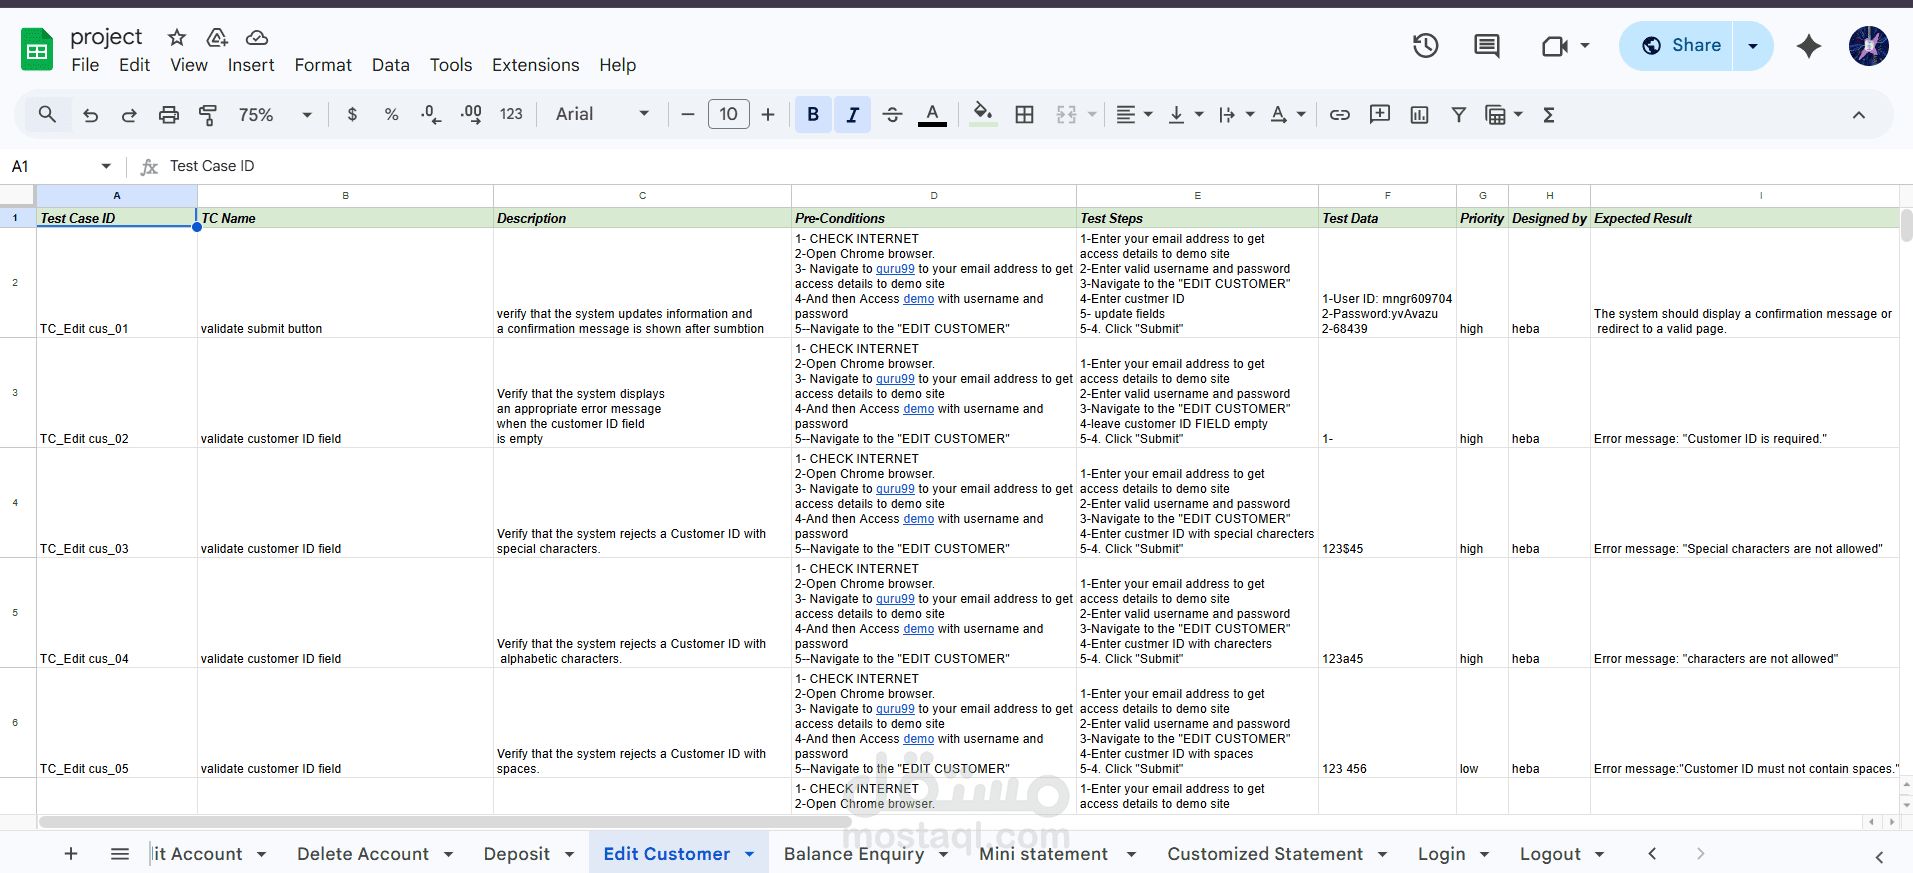
Task: Format as currency dollar sign
Action: click(352, 115)
